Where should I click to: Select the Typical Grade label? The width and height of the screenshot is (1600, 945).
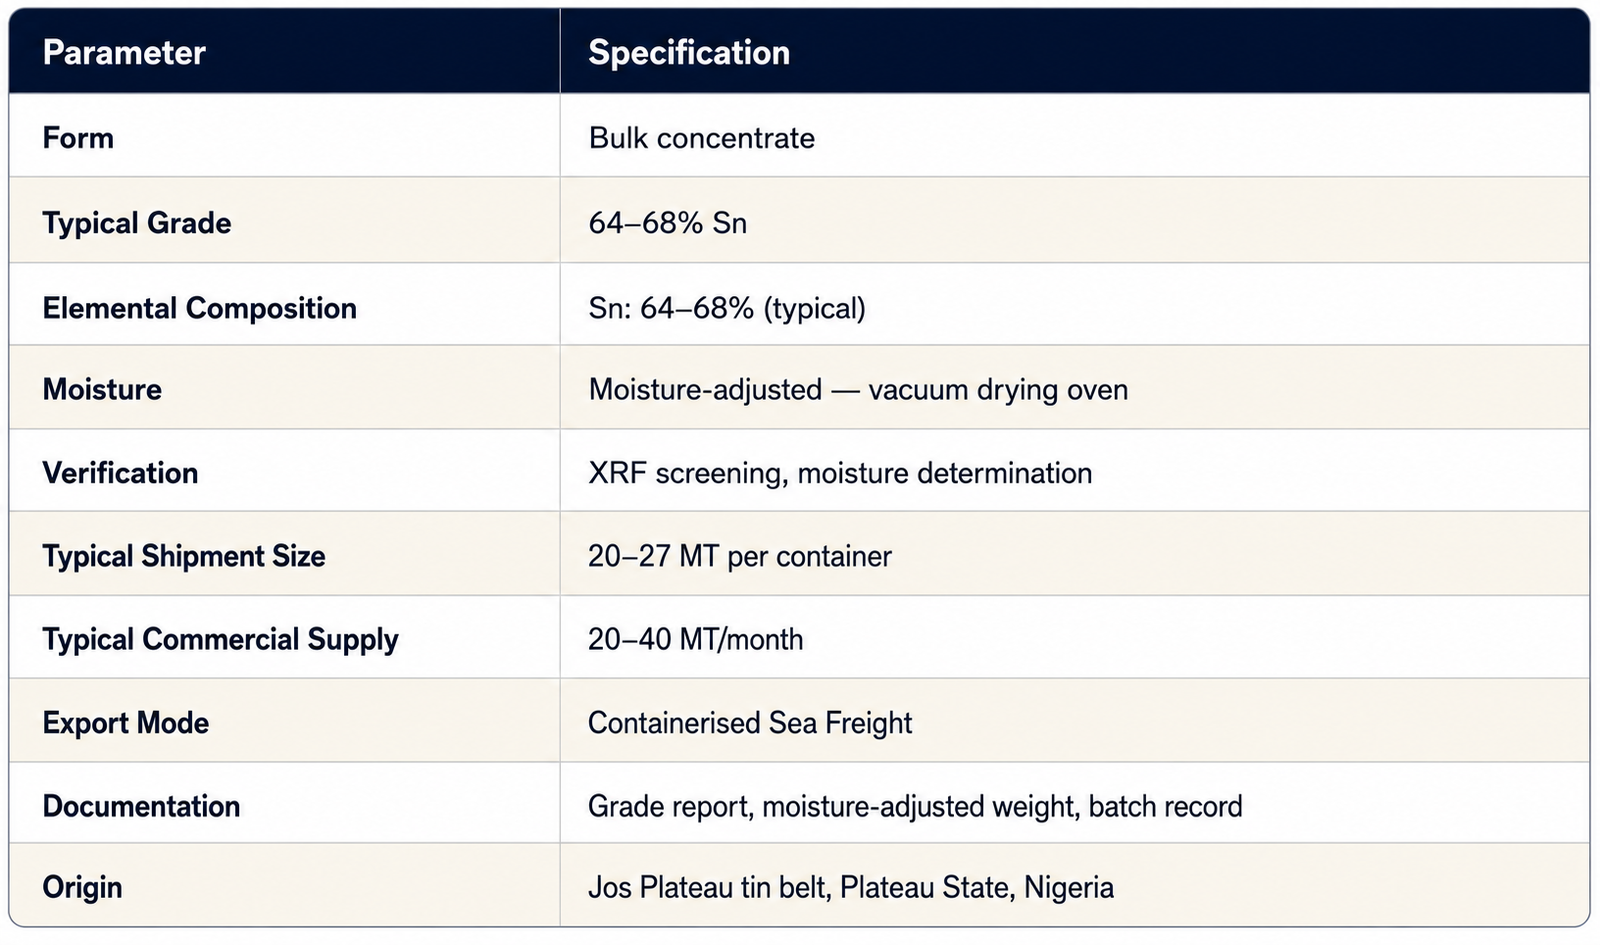(137, 223)
